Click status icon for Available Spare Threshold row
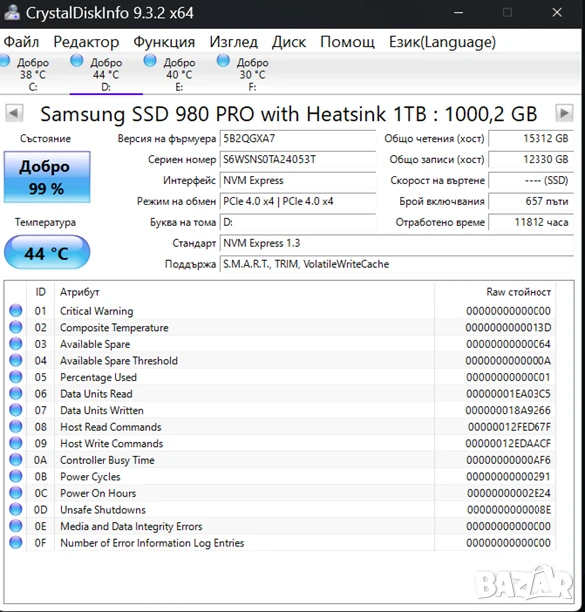Image resolution: width=585 pixels, height=612 pixels. 16,360
